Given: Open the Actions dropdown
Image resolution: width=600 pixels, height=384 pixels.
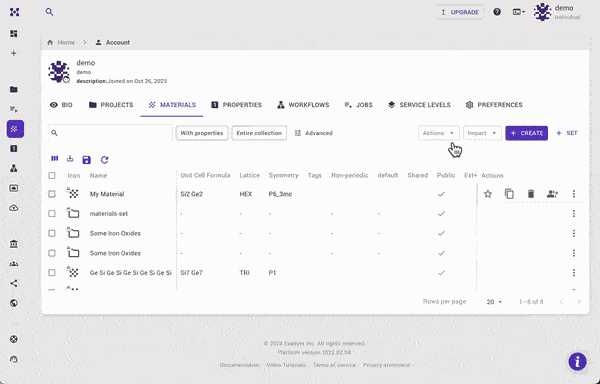Looking at the screenshot, I should point(439,133).
